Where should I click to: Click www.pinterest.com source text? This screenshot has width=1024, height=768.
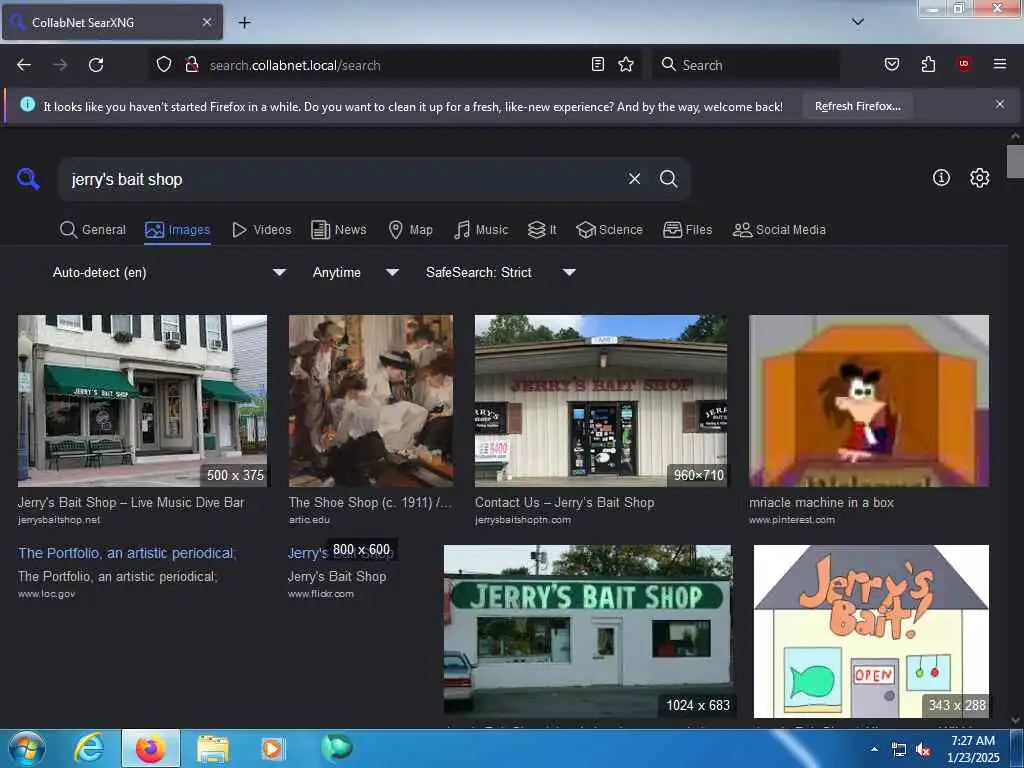tap(792, 520)
